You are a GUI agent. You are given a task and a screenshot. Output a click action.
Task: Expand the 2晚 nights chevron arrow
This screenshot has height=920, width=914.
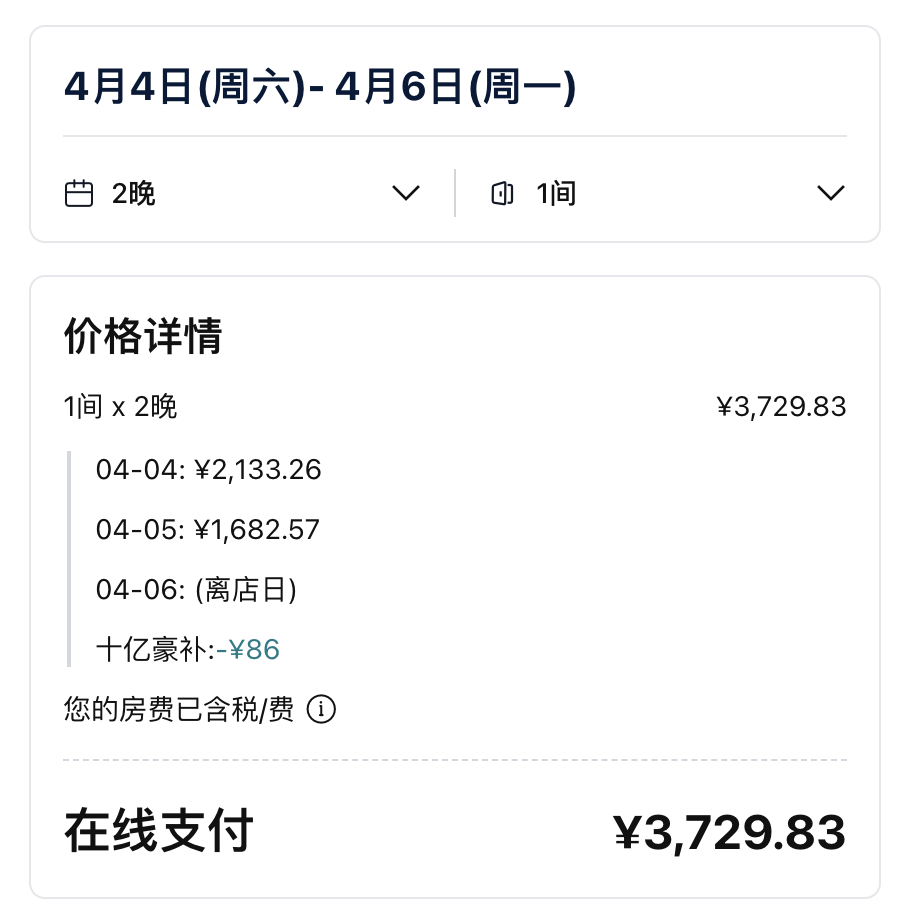pos(406,193)
